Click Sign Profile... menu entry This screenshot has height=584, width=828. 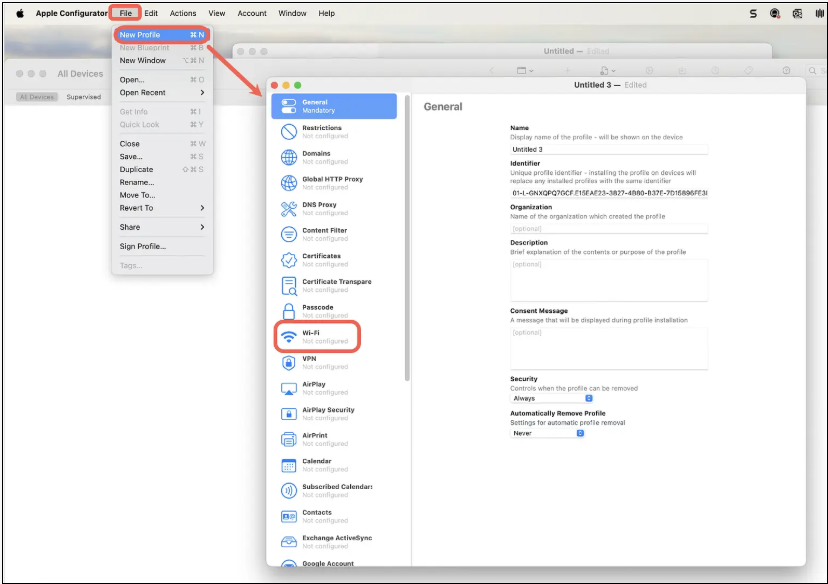(143, 246)
